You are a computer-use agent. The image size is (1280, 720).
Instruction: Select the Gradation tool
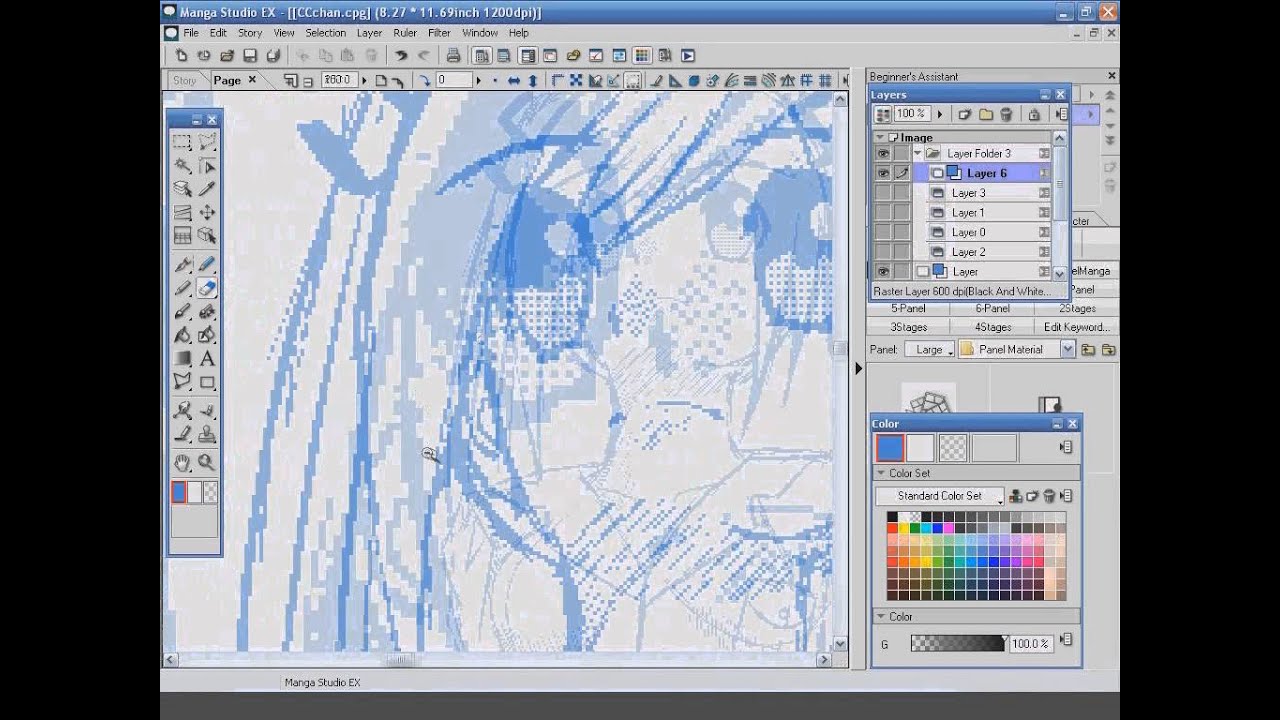[x=182, y=358]
